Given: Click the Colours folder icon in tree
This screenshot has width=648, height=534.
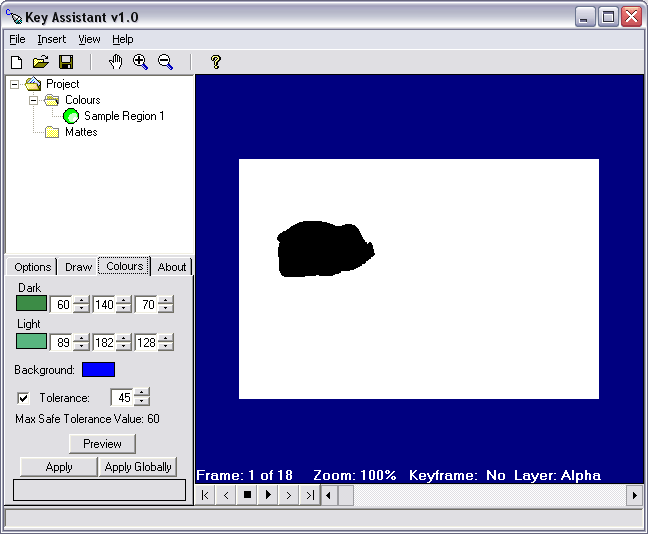Looking at the screenshot, I should coord(52,100).
